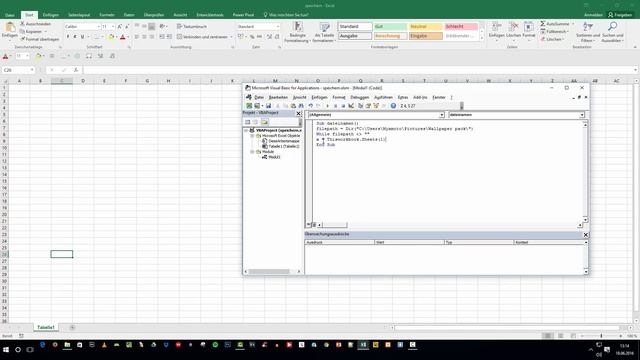Image resolution: width=640 pixels, height=360 pixels.
Task: Select the Tabelle1 sheet tab
Action: tap(46, 327)
